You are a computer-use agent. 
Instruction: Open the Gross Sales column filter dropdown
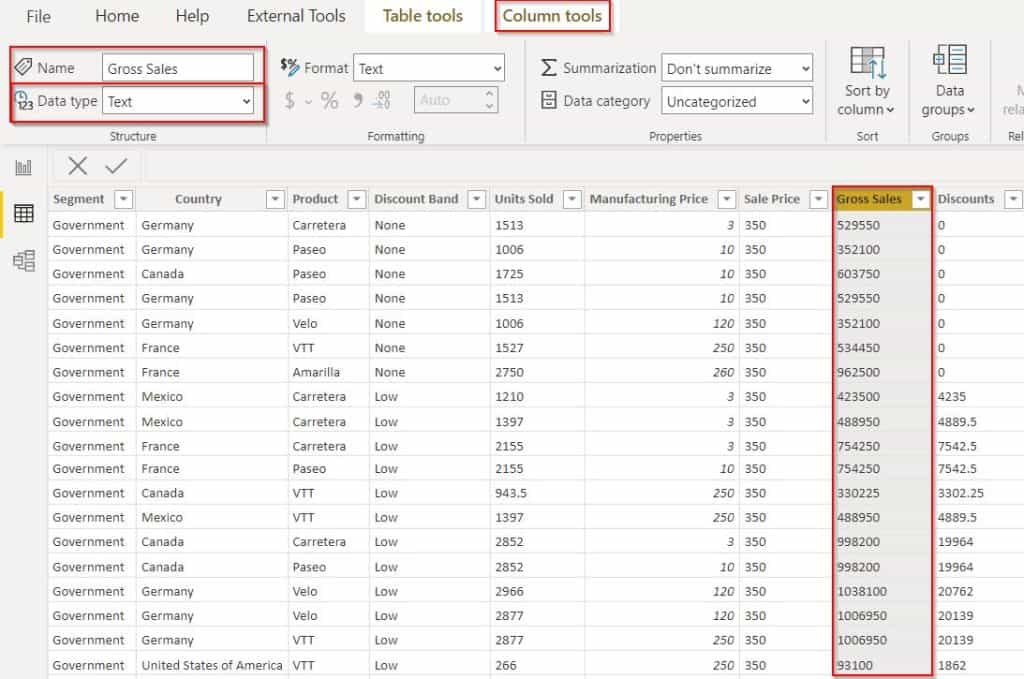pos(921,199)
